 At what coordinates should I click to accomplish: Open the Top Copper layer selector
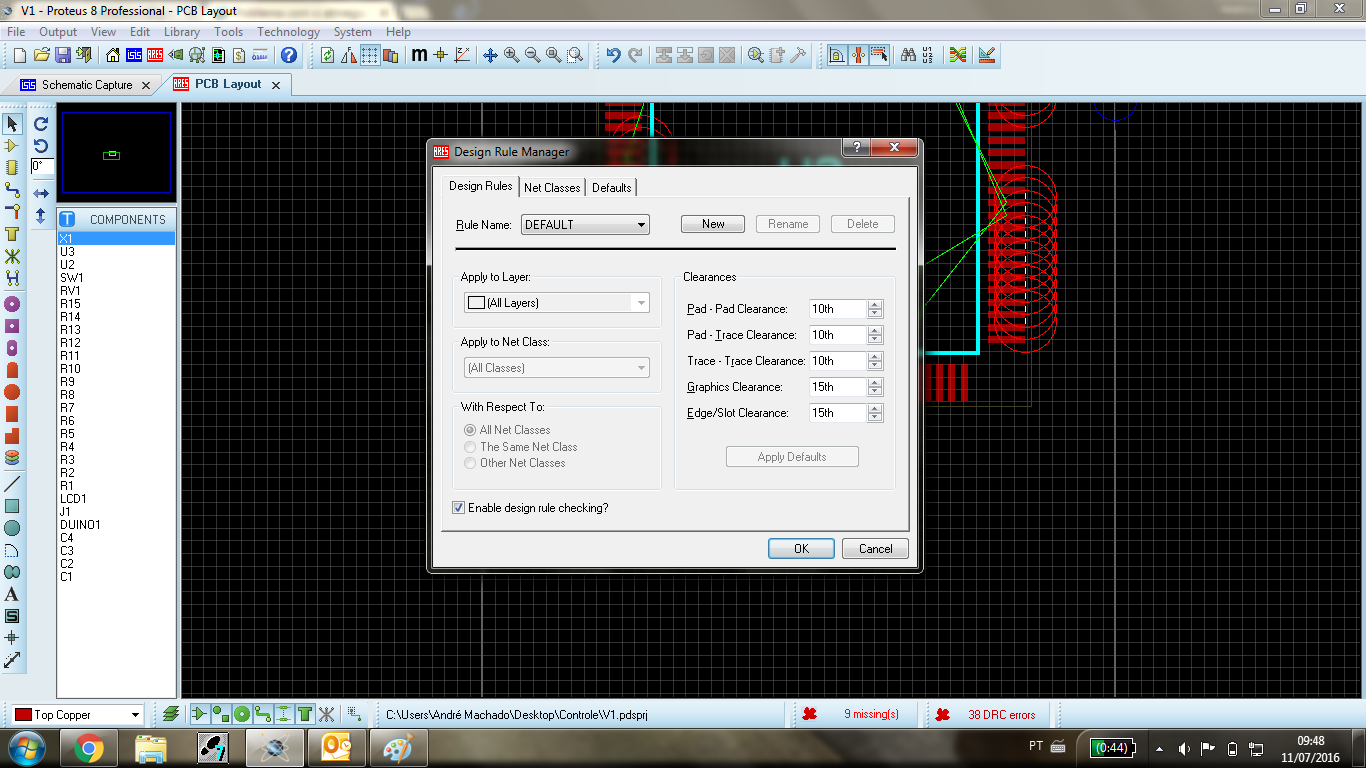coord(77,715)
